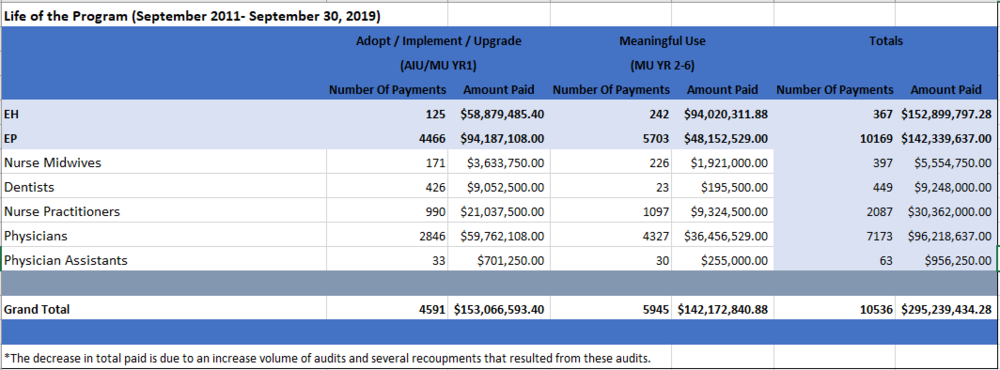The height and width of the screenshot is (370, 1000).
Task: Click the $153,066,593.40 AIU grand total cell
Action: 499,309
